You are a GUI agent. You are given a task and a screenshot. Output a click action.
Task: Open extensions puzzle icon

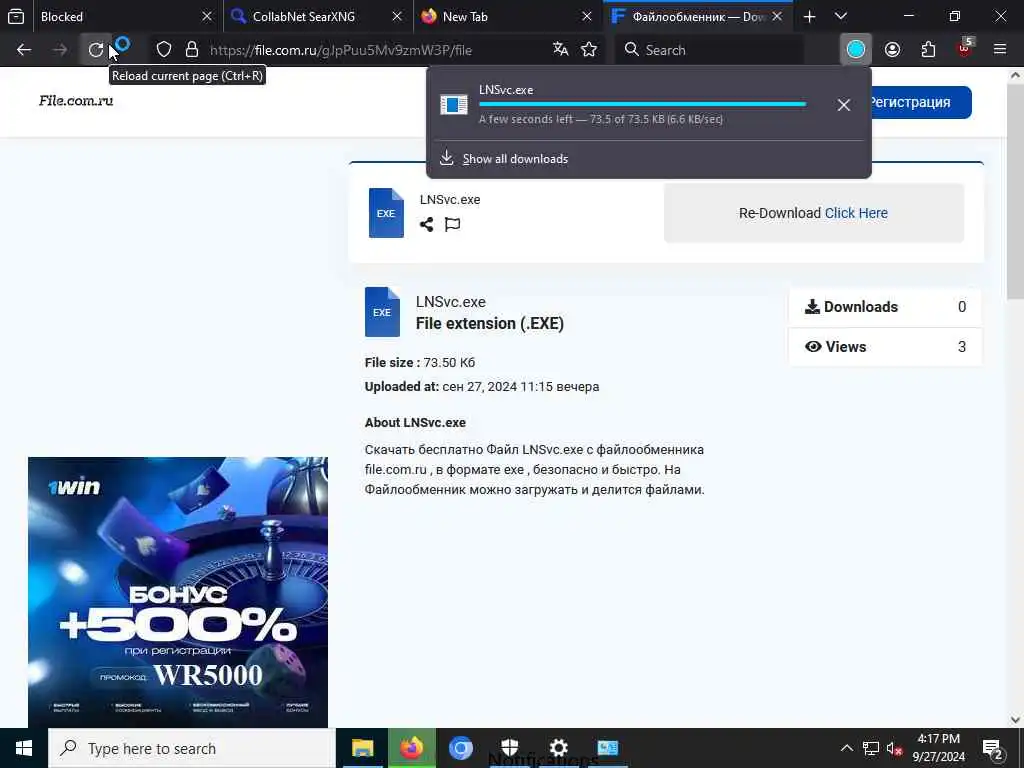click(x=928, y=50)
